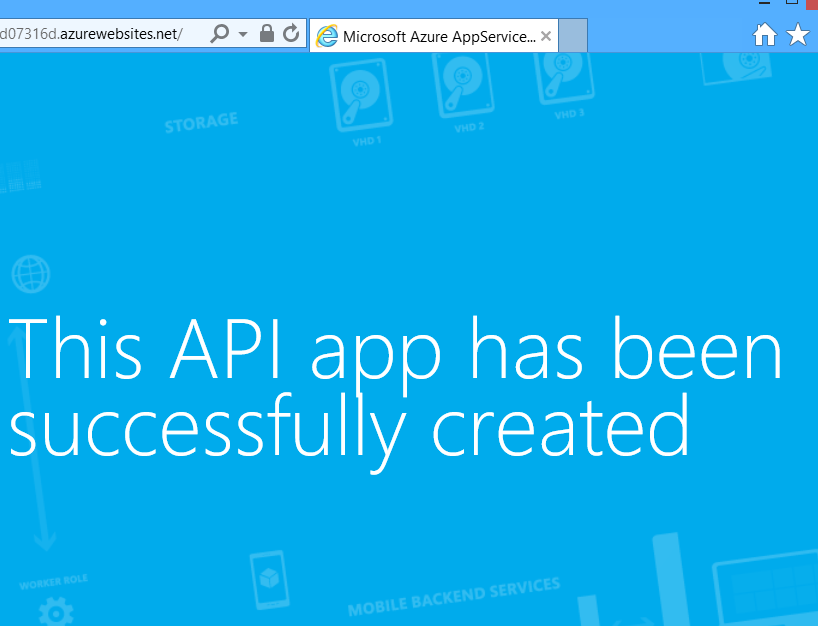Close the Microsoft Azure AppService tab
Screen dimensions: 818x626
point(546,37)
